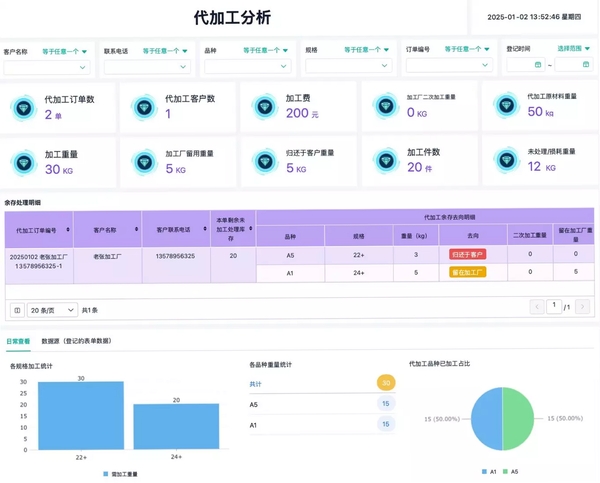Viewport: 600px width, 483px height.
Task: Click the A5 品种 table cell
Action: [x=290, y=255]
